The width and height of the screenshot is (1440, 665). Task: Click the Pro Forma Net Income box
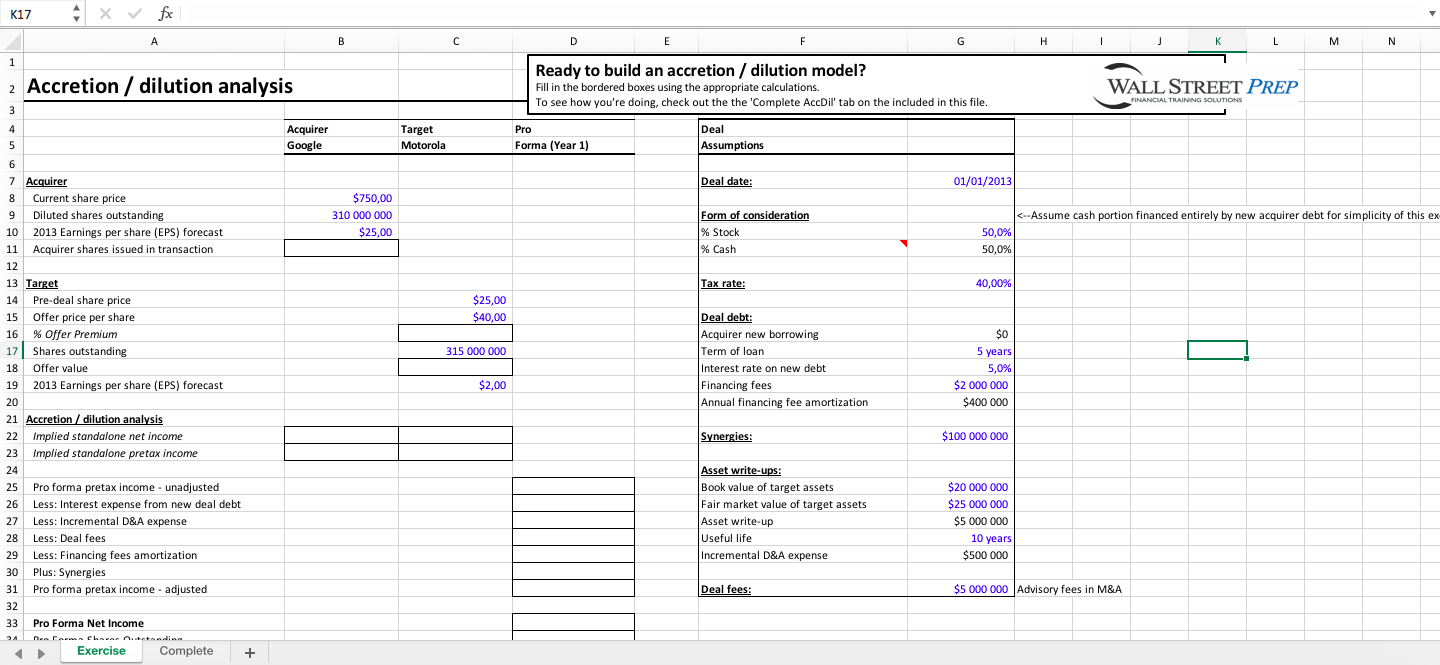(x=573, y=623)
